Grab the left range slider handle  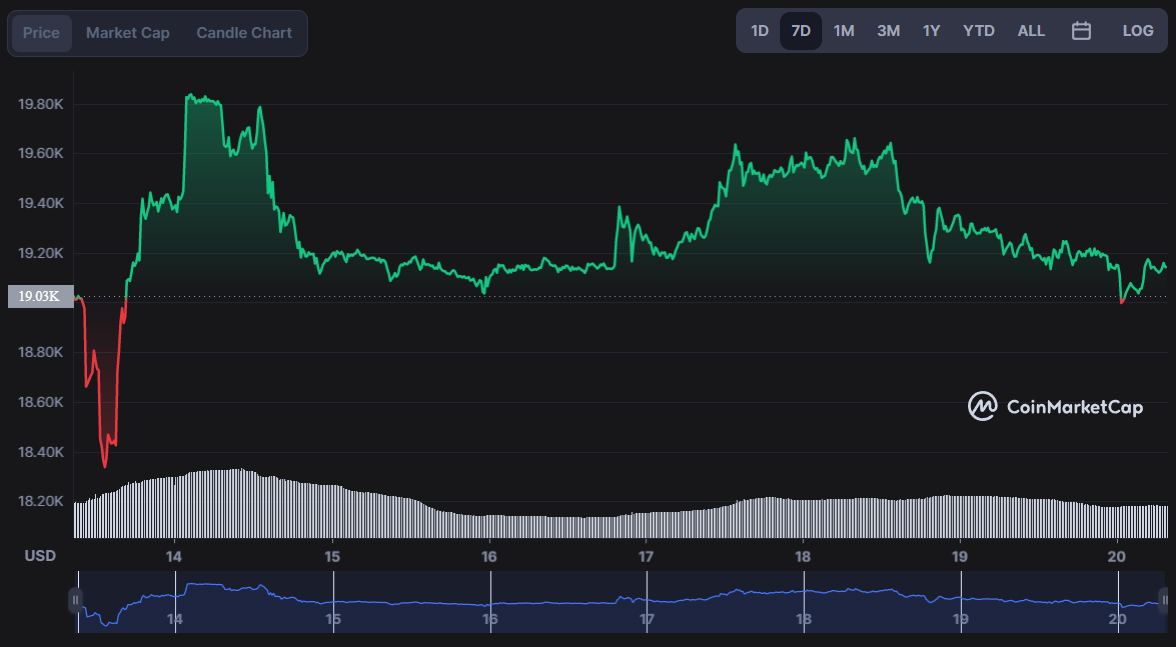click(75, 600)
